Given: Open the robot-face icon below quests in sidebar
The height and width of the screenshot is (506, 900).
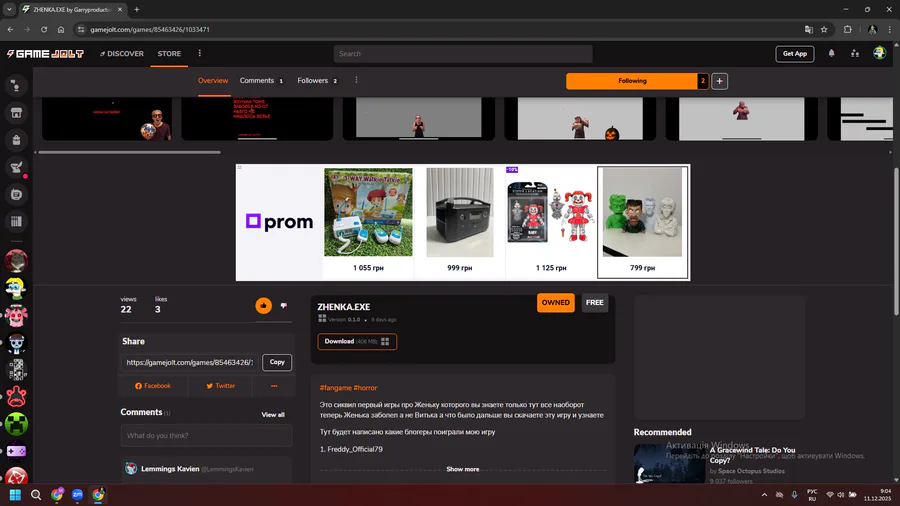Looking at the screenshot, I should point(16,194).
